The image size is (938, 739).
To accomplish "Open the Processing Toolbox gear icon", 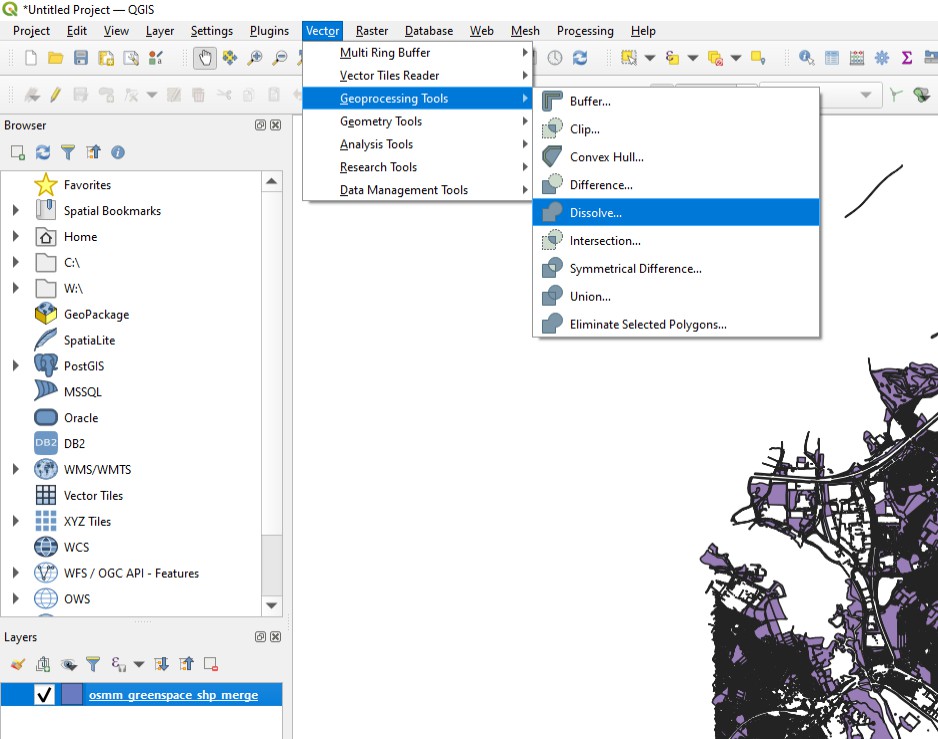I will [880, 58].
